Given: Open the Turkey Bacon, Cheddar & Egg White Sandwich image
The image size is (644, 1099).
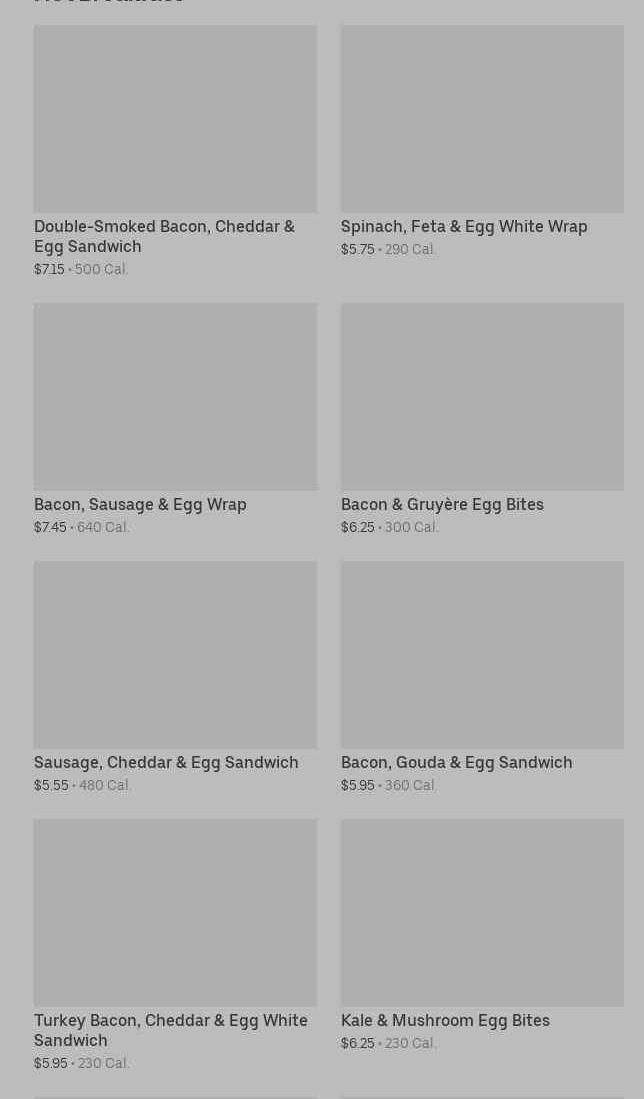Looking at the screenshot, I should pyautogui.click(x=175, y=912).
